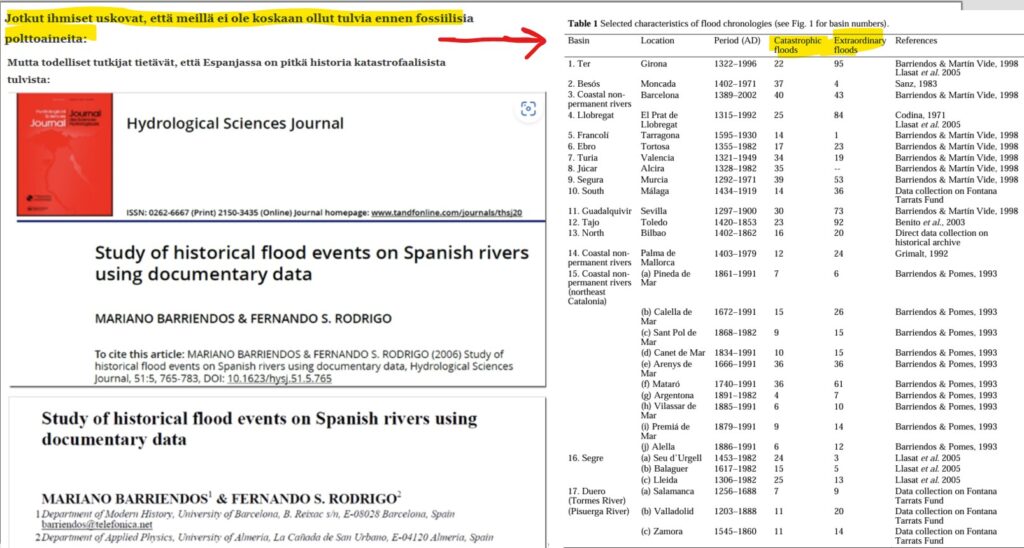
Task: Click the Basin column header
Action: click(x=579, y=41)
